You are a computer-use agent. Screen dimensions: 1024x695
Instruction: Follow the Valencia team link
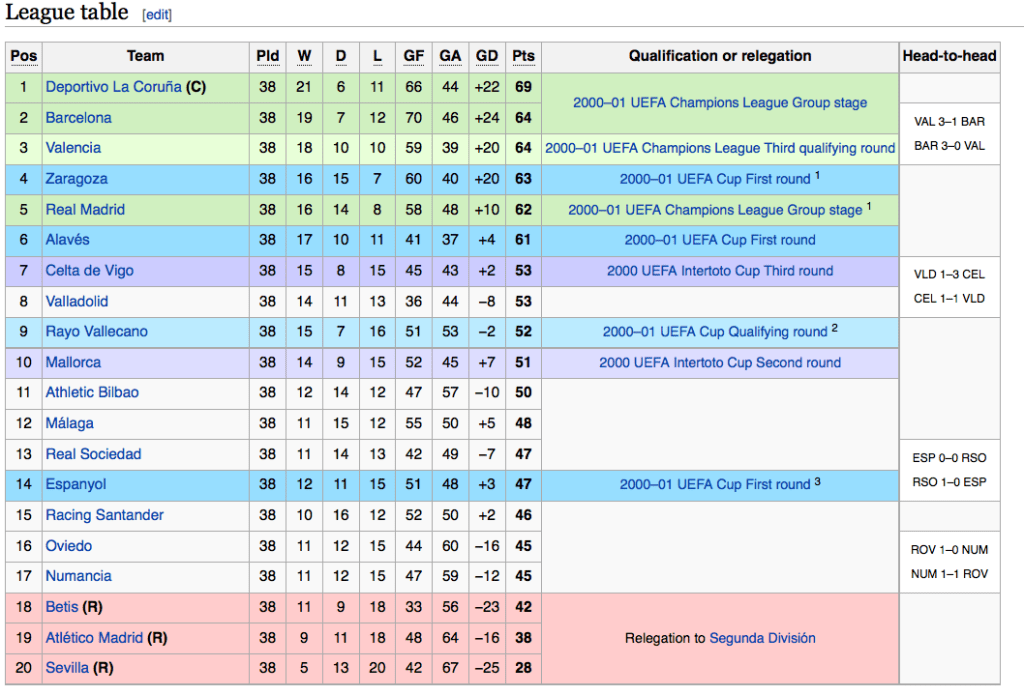[x=73, y=148]
